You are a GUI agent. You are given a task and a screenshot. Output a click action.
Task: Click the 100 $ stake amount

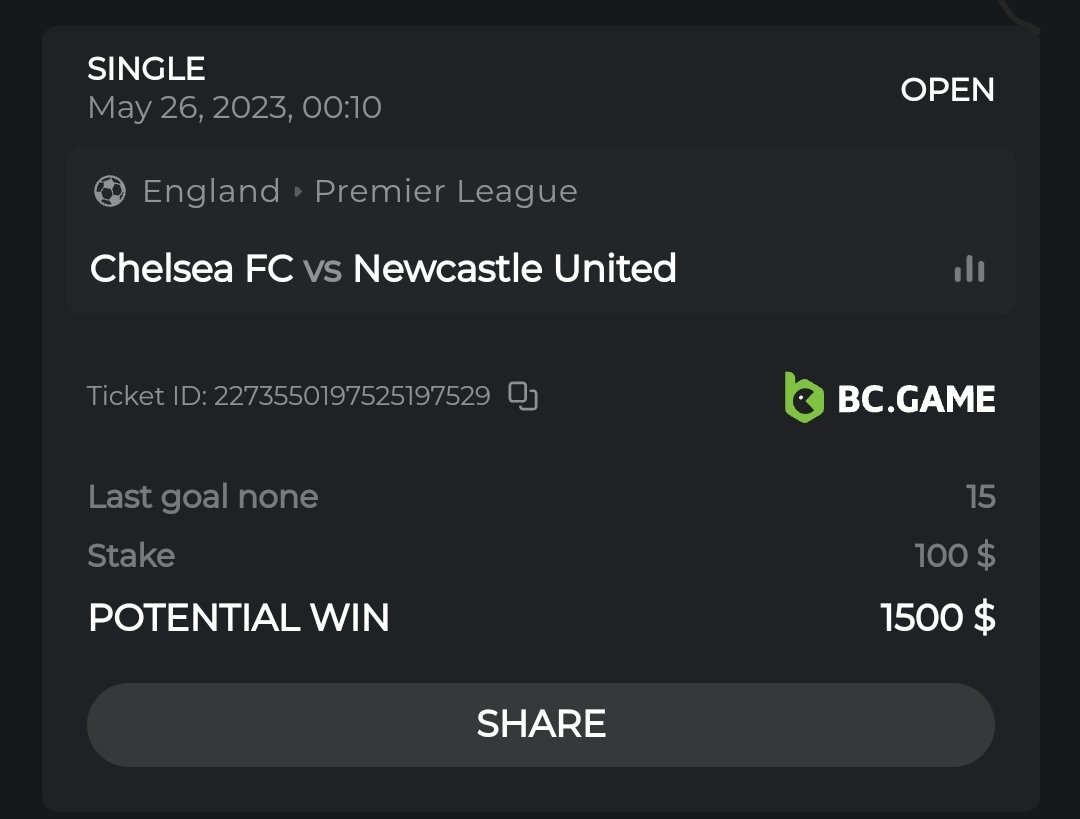tap(954, 556)
